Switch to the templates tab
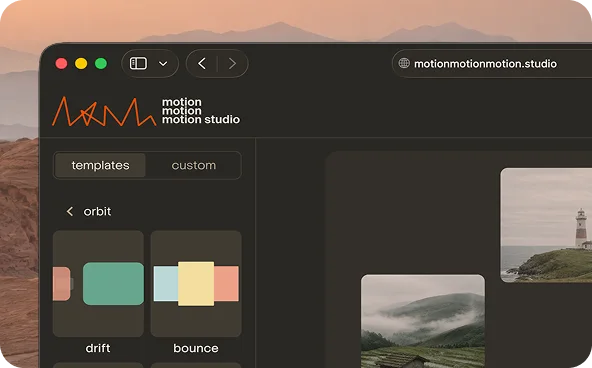The height and width of the screenshot is (368, 592). point(100,165)
